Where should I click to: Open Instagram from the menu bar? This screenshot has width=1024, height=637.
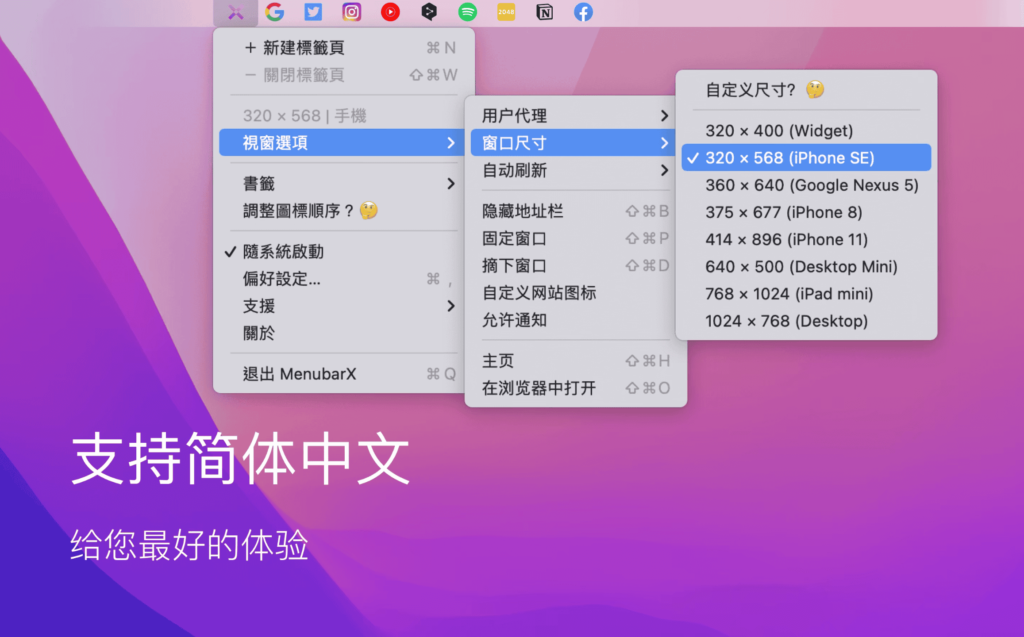point(351,12)
